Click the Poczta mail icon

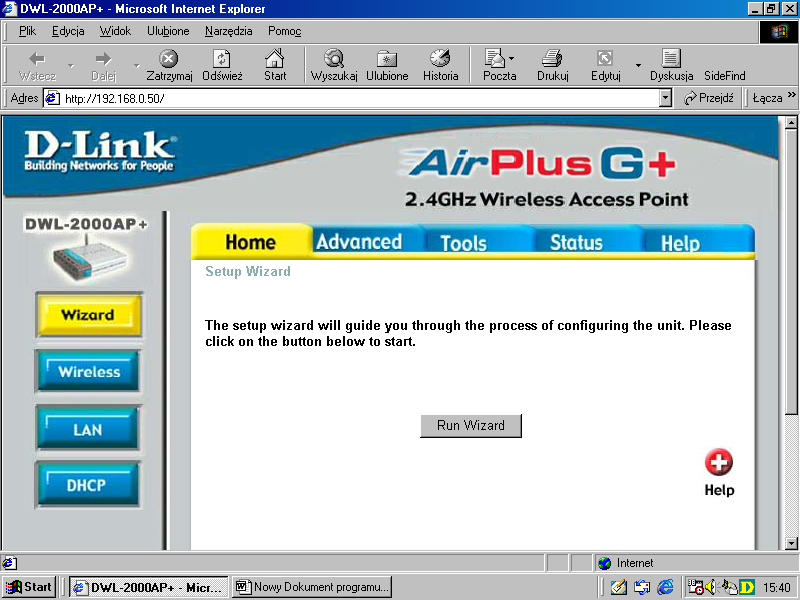(494, 59)
